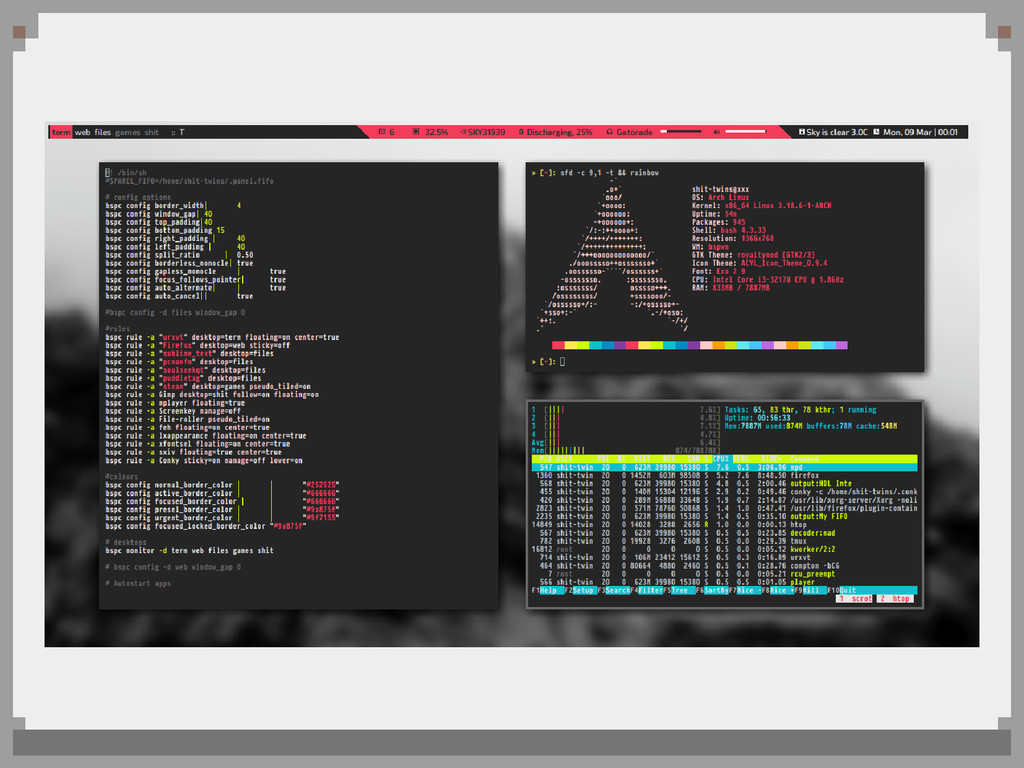Click the song progress bar after Gatorade
Screen dimensions: 1024x768
pos(681,131)
